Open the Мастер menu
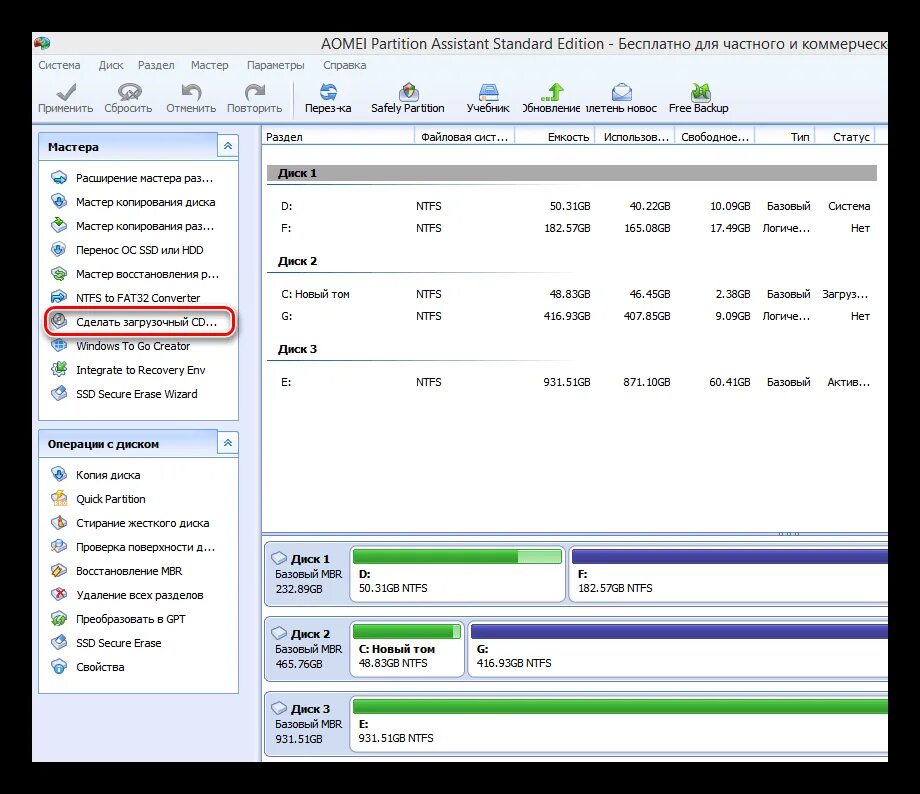 pyautogui.click(x=209, y=65)
